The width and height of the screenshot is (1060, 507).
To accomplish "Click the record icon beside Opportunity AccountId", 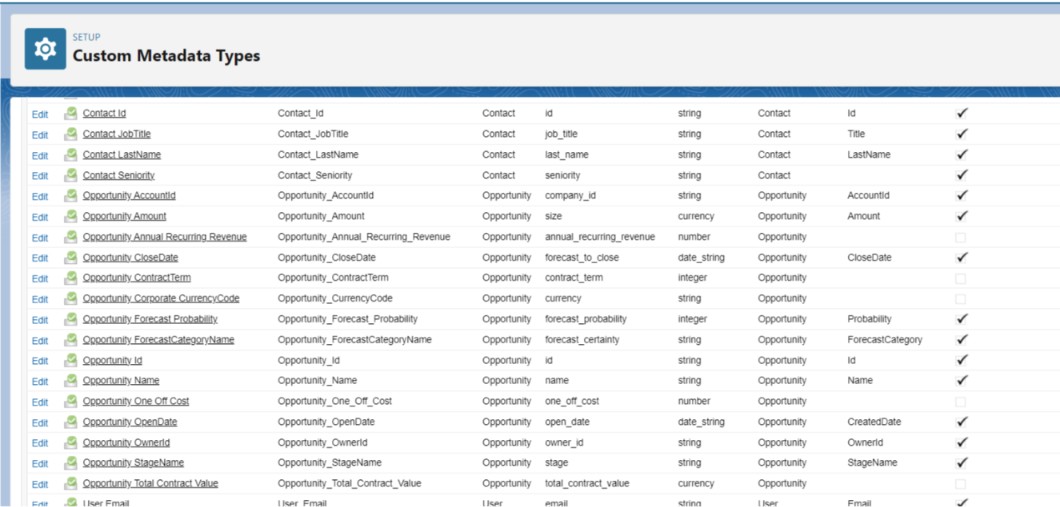I will (71, 195).
